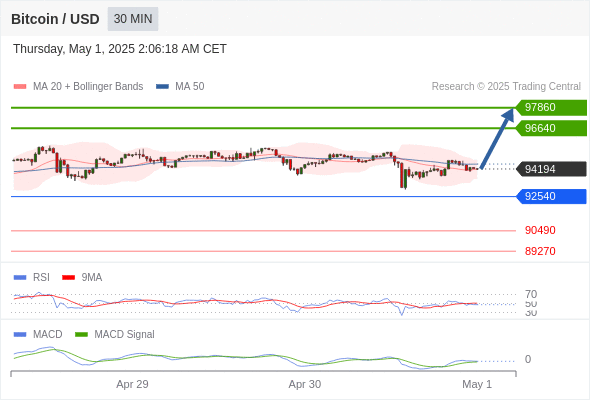The image size is (590, 400).
Task: Click the Bitcoin / USD title
Action: (x=55, y=19)
